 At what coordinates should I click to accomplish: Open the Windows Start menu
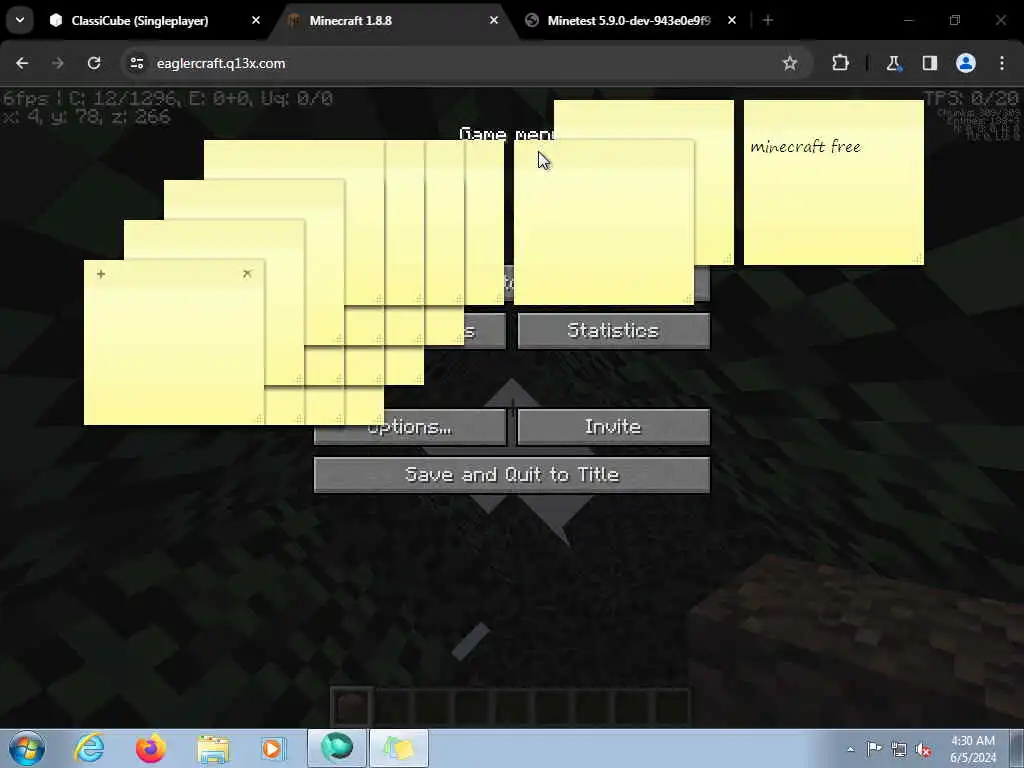click(x=27, y=748)
